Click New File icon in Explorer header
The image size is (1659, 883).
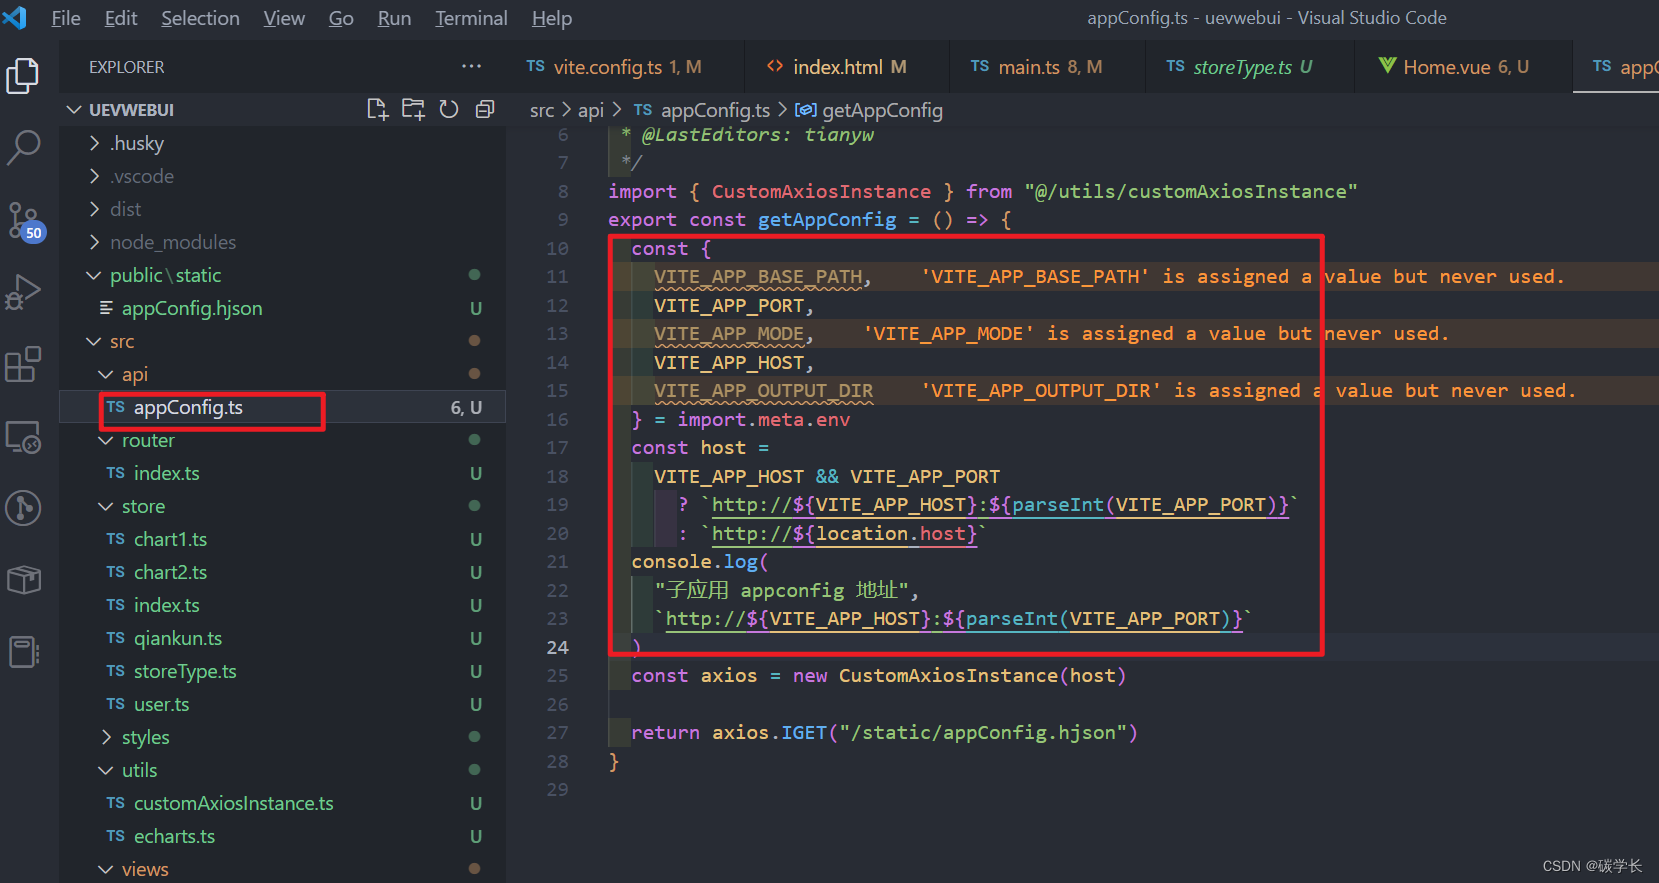[377, 109]
